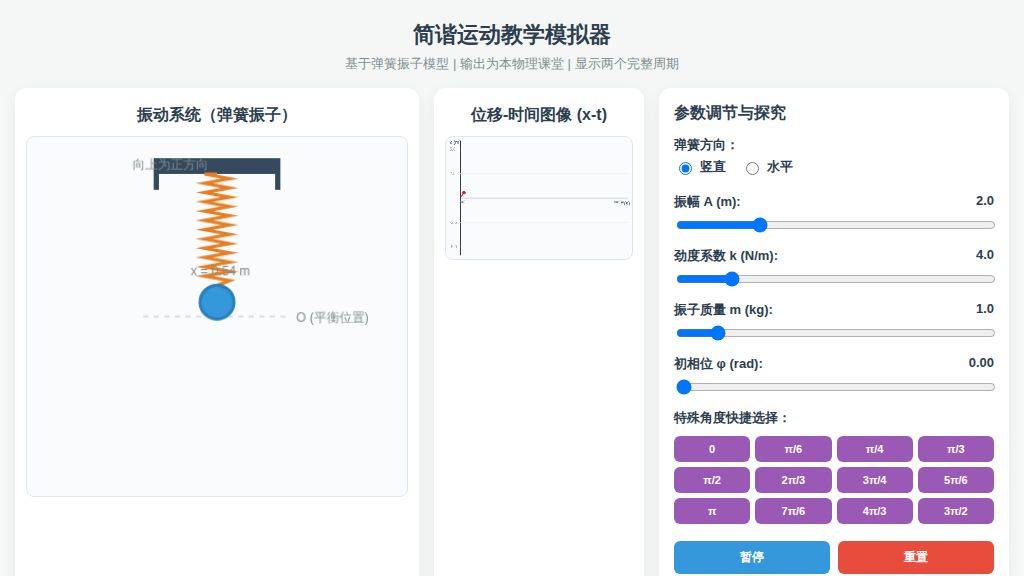Click the 特殊角度快捷选择 label

pyautogui.click(x=731, y=418)
